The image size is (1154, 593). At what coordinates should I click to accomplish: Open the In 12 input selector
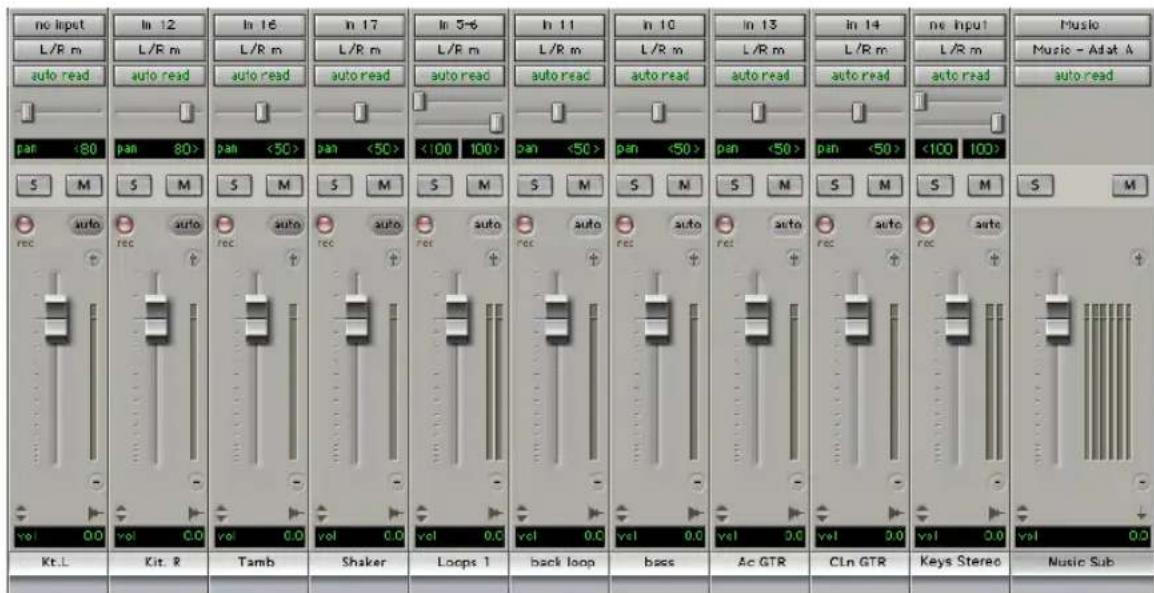pos(158,25)
